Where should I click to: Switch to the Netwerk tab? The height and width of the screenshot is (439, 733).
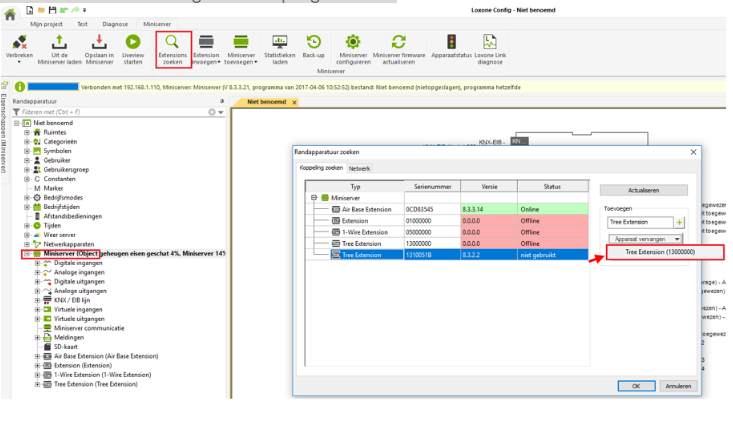tap(359, 169)
